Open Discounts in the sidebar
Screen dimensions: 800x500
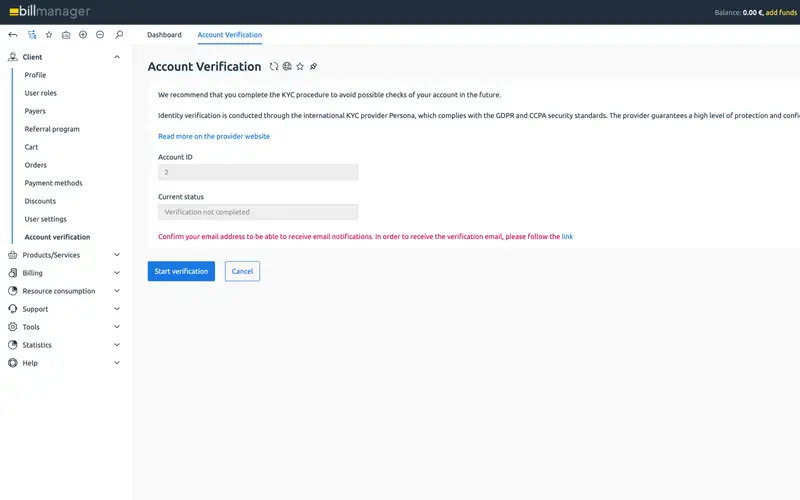click(40, 201)
